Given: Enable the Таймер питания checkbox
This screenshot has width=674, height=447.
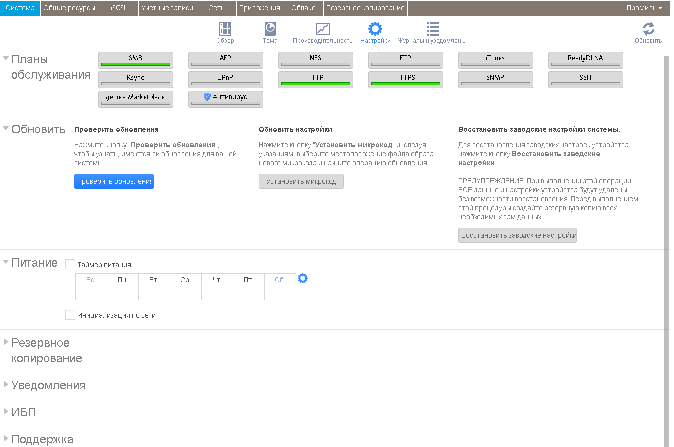Looking at the screenshot, I should point(70,264).
